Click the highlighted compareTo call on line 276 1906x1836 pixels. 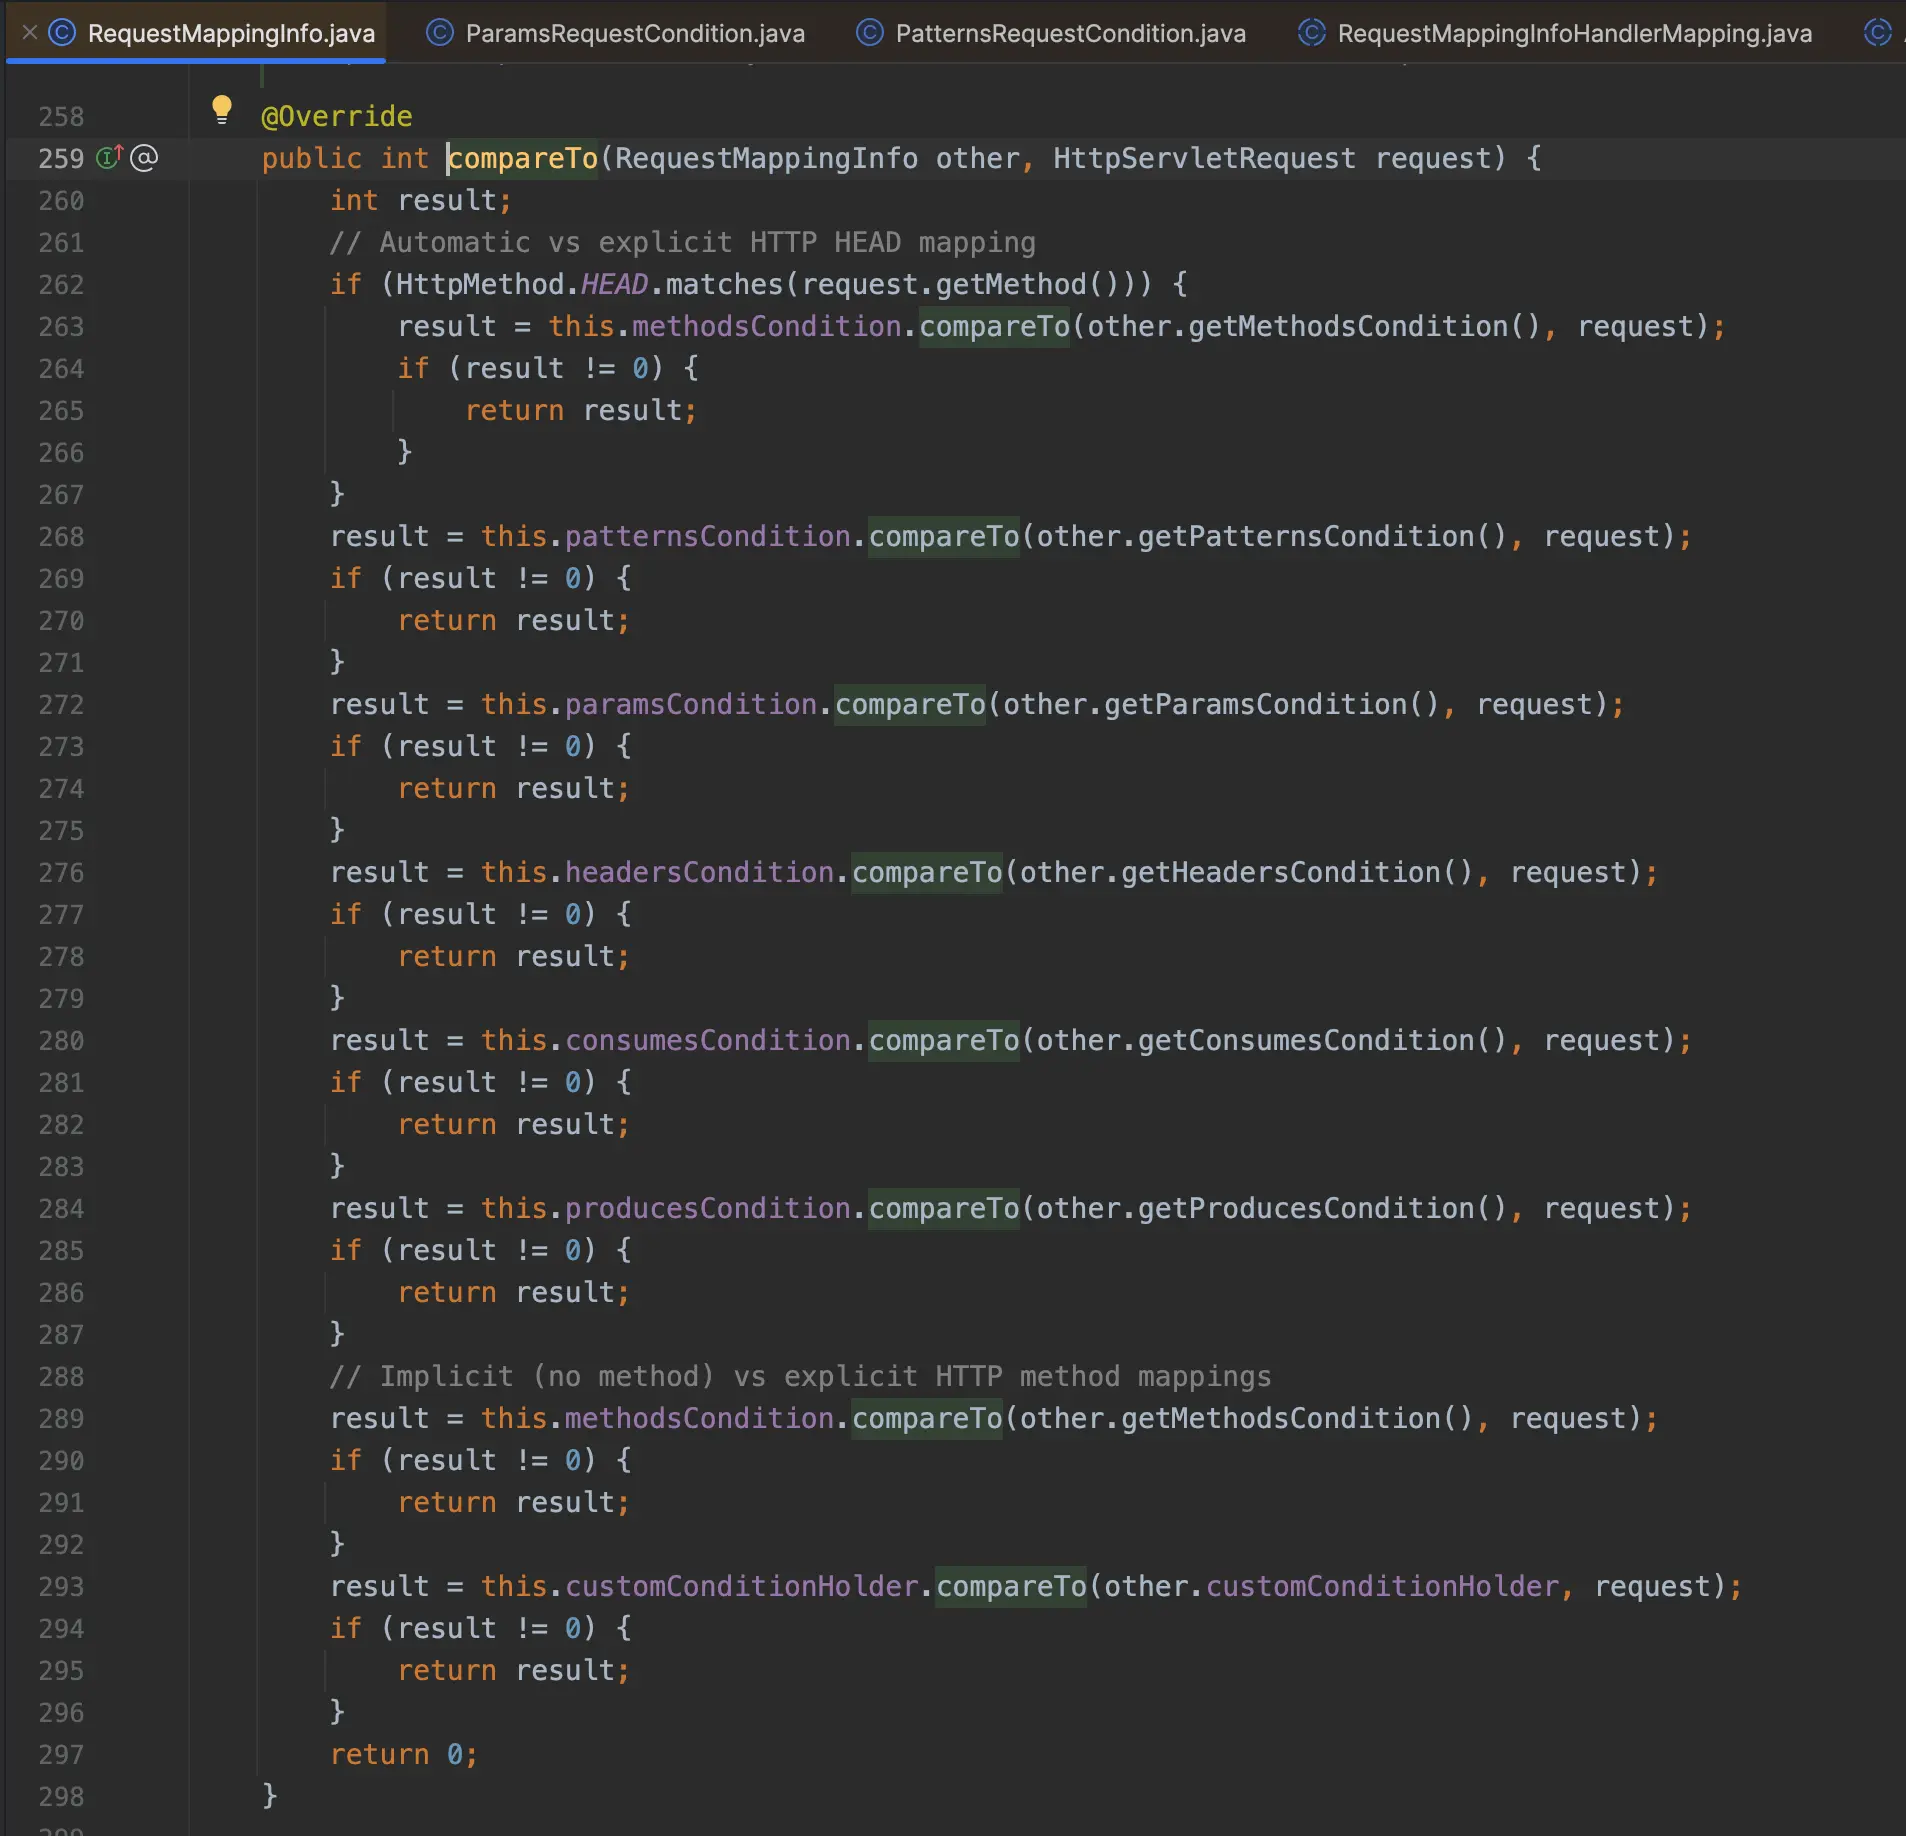tap(926, 872)
